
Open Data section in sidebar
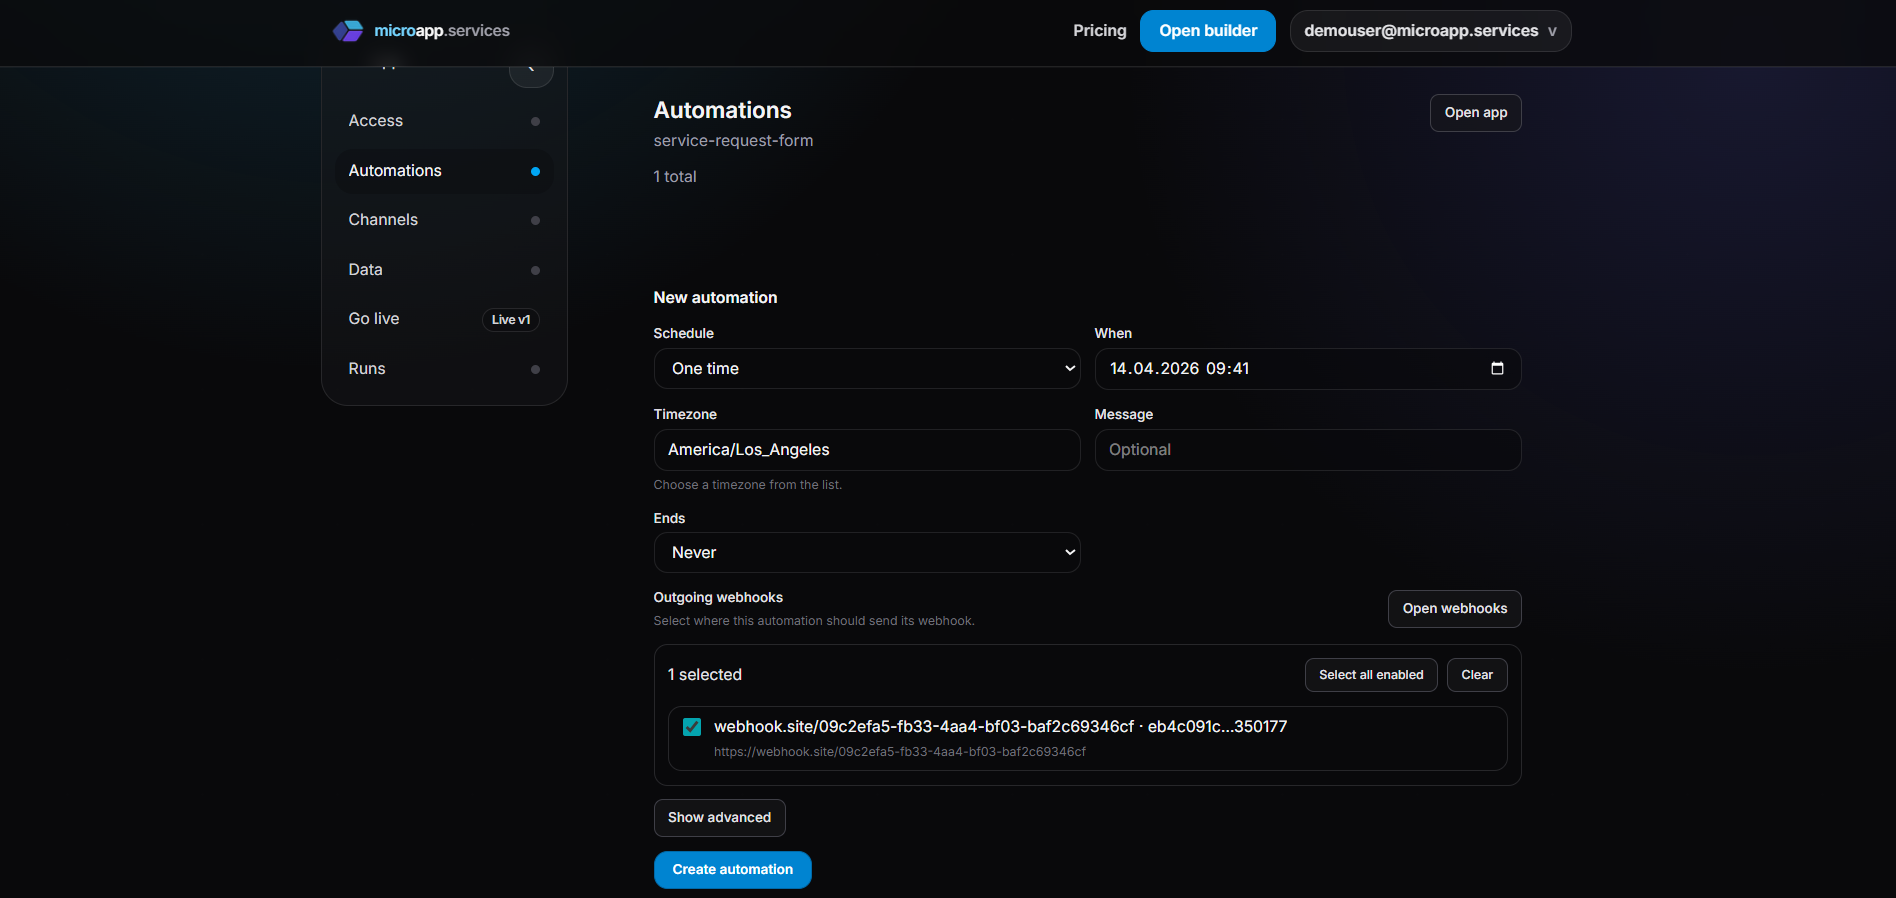pos(444,270)
